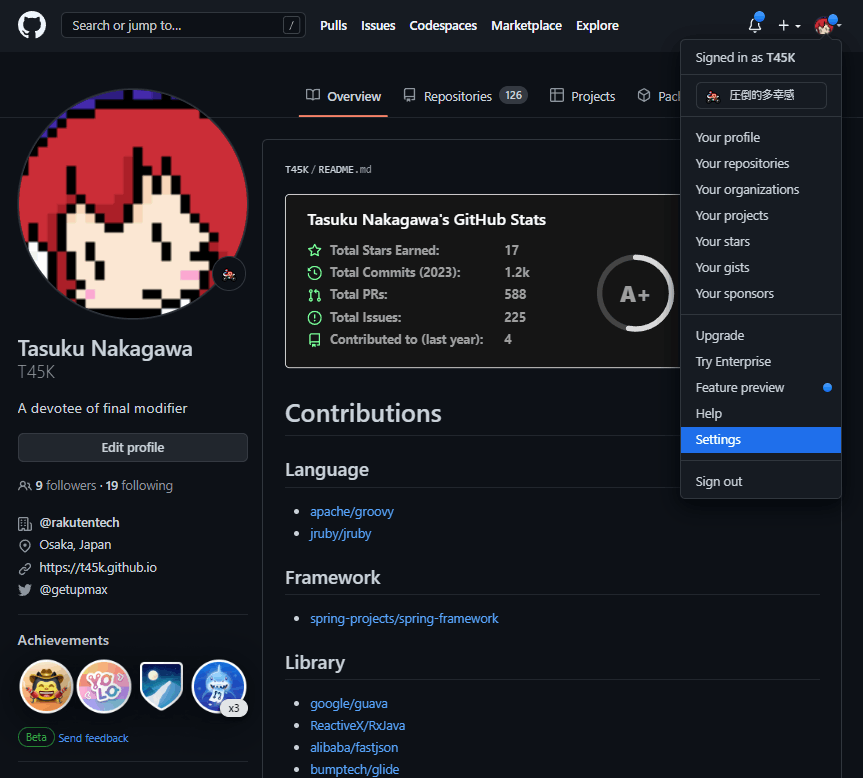Open Feature preview from the menu
Image resolution: width=863 pixels, height=778 pixels.
click(x=761, y=387)
